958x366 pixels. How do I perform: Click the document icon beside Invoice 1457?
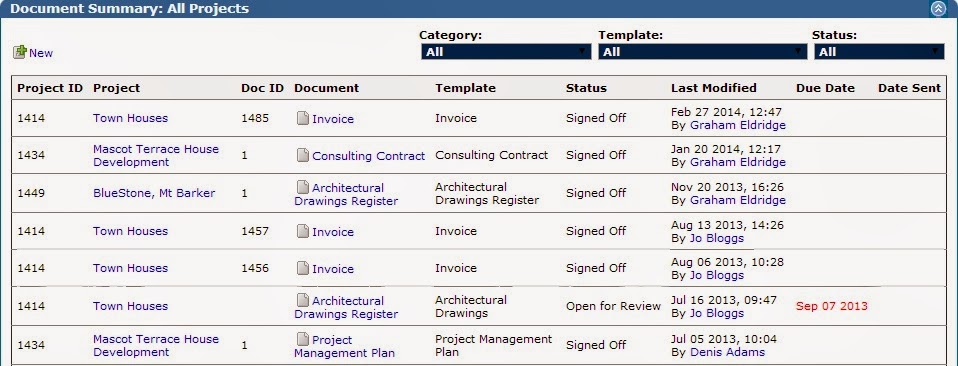[x=303, y=231]
